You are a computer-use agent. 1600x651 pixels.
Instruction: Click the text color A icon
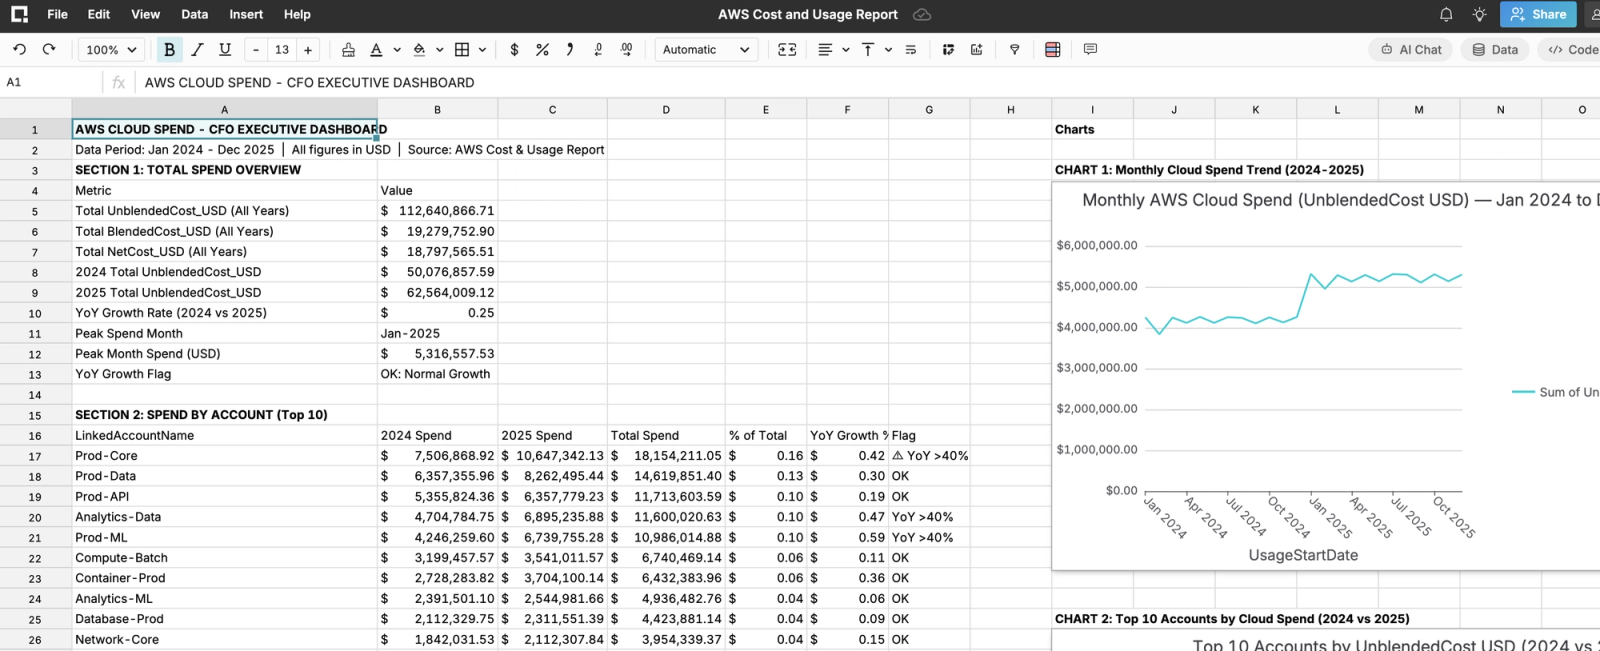pos(376,49)
